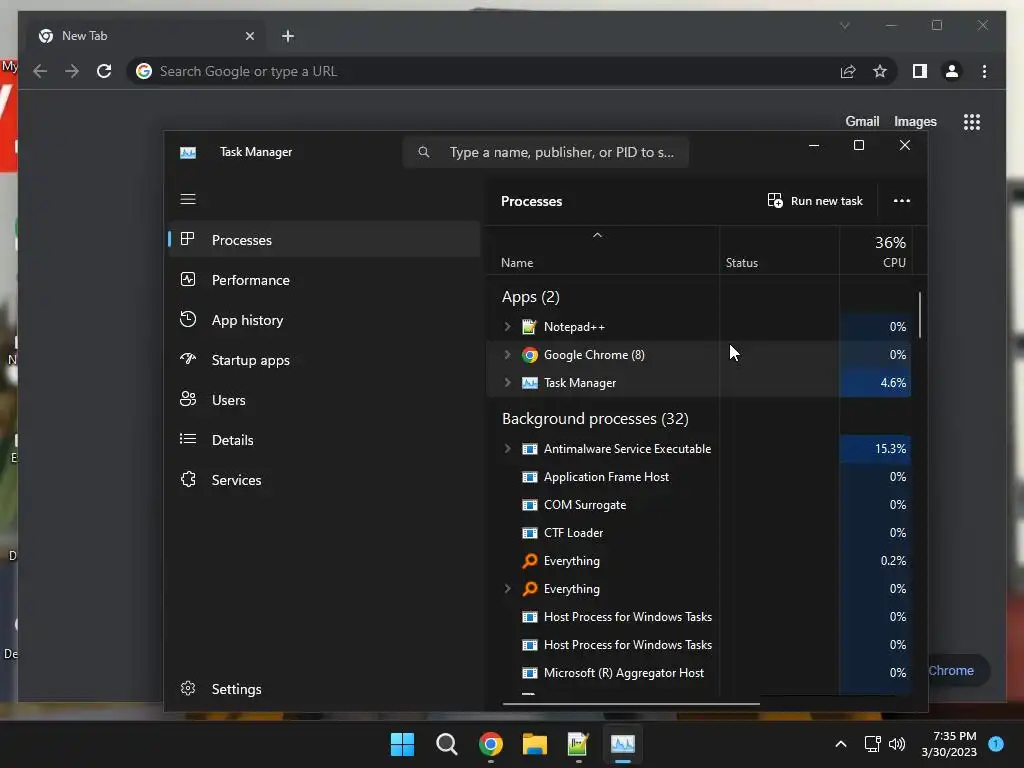Click the Processes sidebar icon
Screen dimensions: 1024x768
[x=187, y=239]
